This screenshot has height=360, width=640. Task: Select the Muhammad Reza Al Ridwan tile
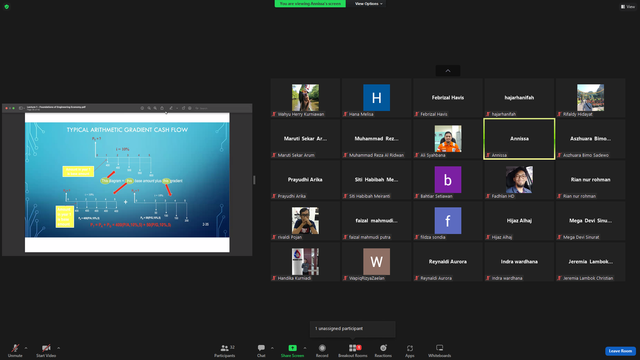[x=376, y=139]
